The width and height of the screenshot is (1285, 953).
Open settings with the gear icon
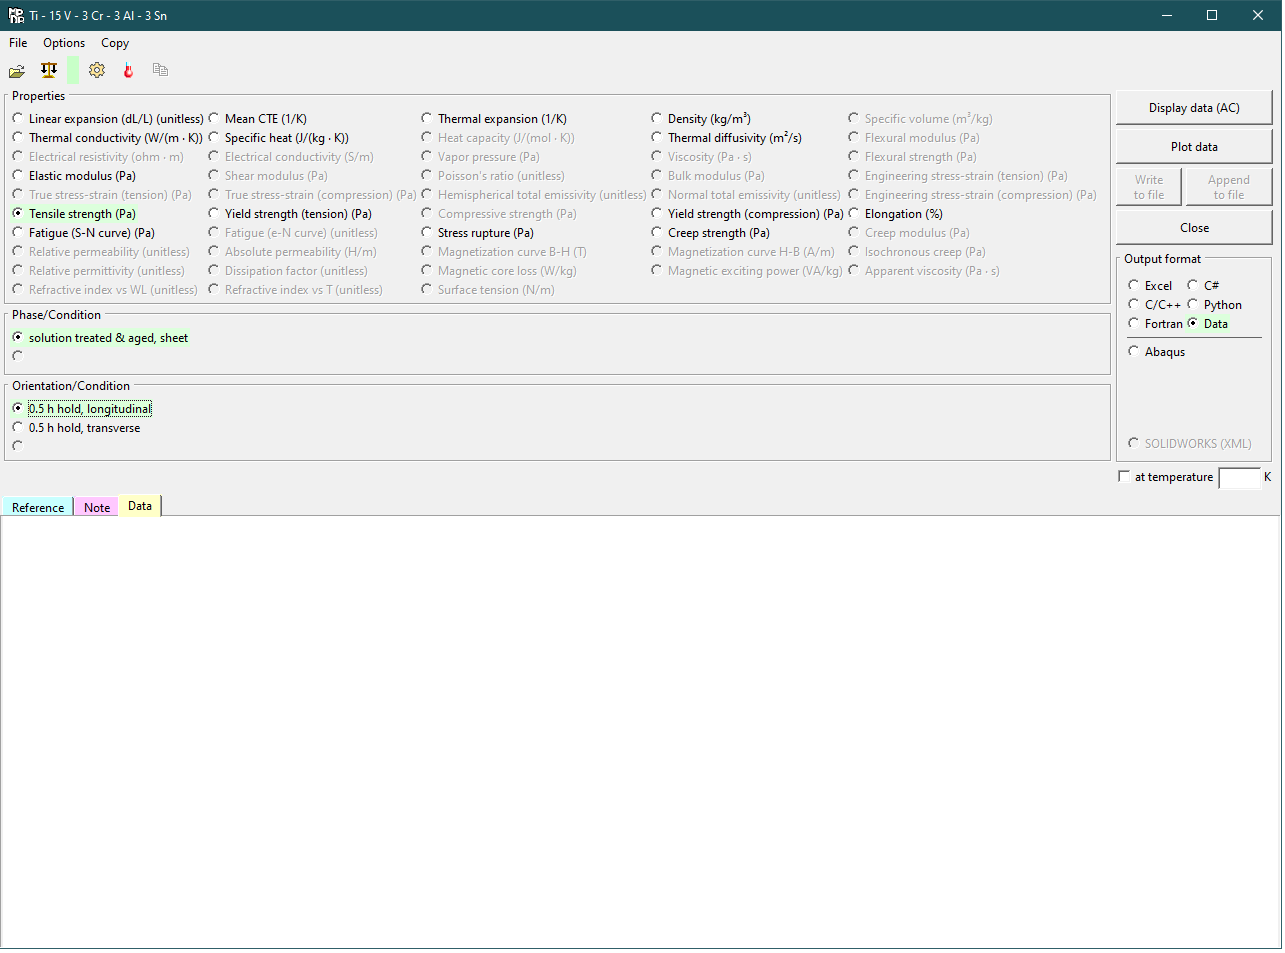[97, 70]
